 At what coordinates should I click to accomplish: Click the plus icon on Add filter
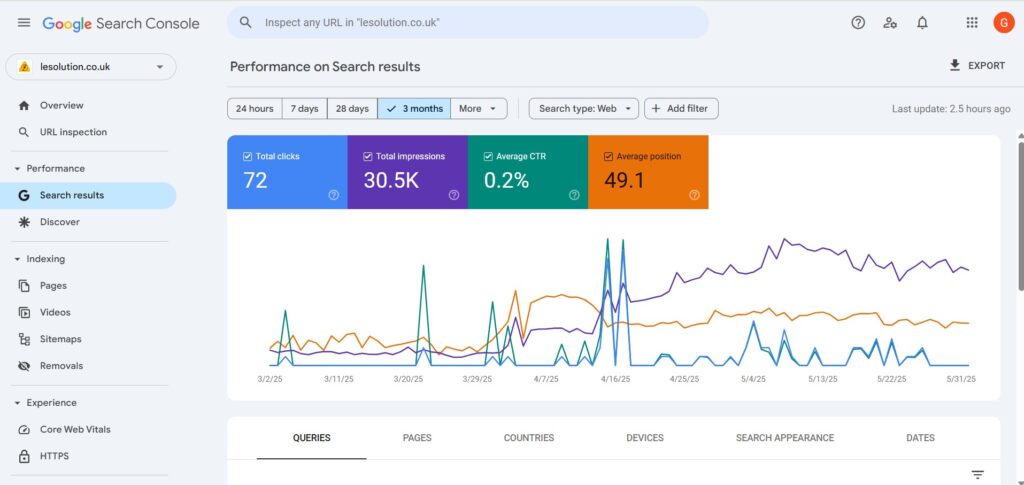click(656, 108)
